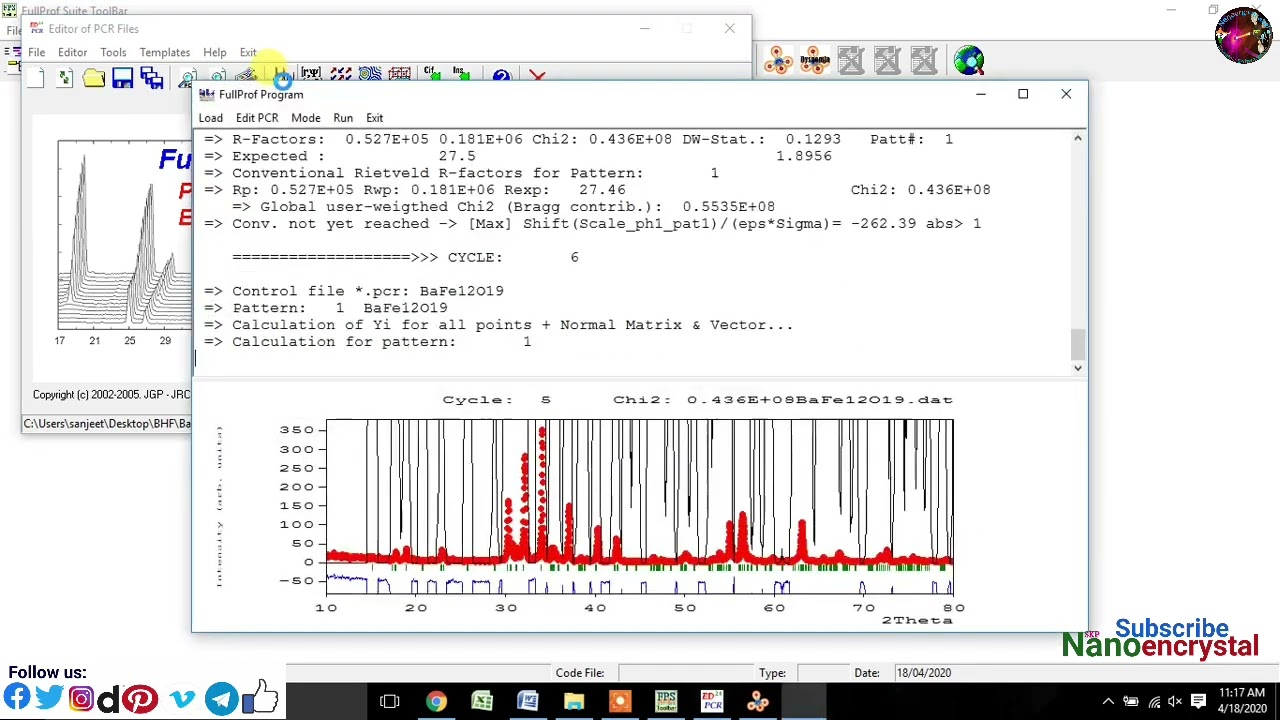Image resolution: width=1280 pixels, height=720 pixels.
Task: Click the red dotted pattern toolbar icon
Action: 341,75
